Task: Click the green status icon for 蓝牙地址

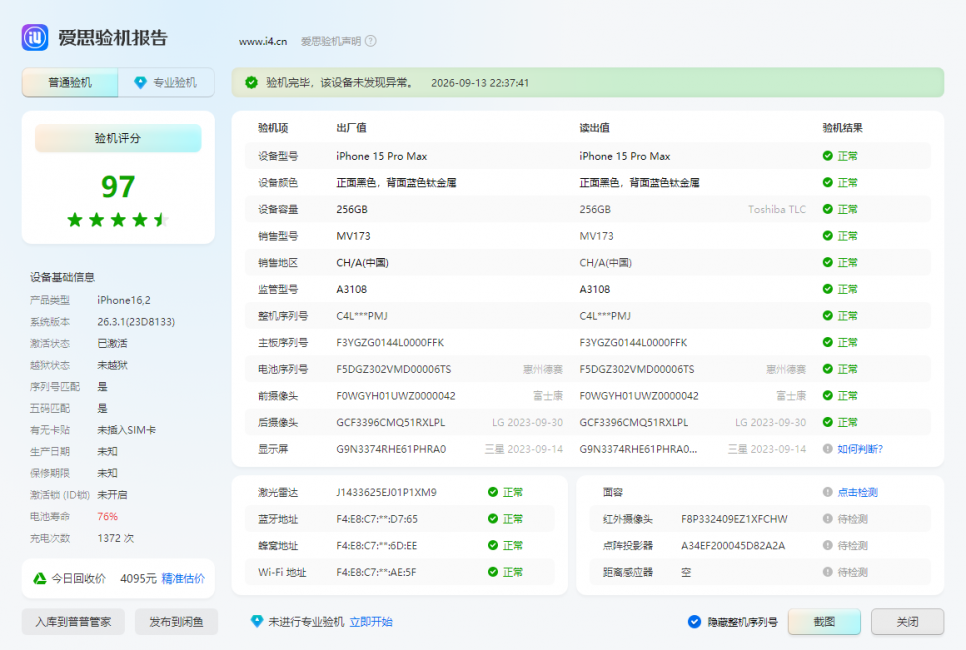Action: tap(493, 519)
